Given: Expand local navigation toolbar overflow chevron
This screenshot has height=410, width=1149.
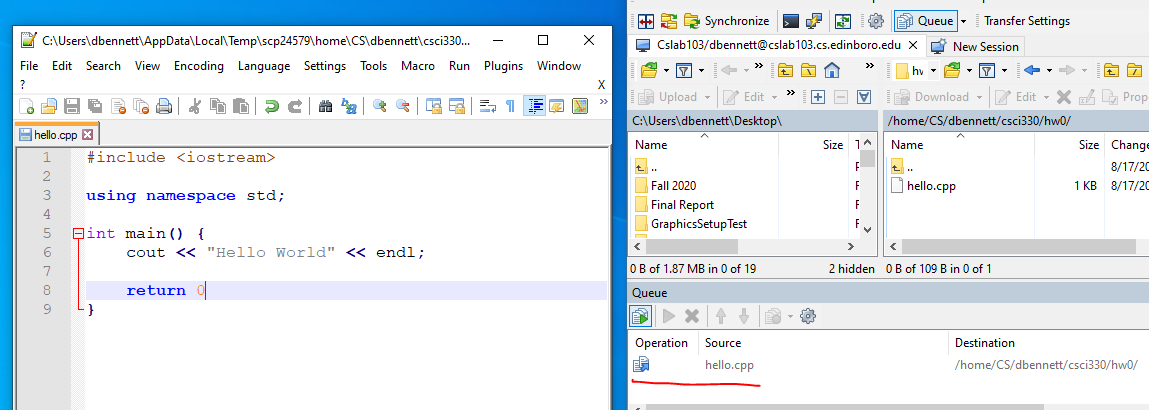Looking at the screenshot, I should point(870,66).
